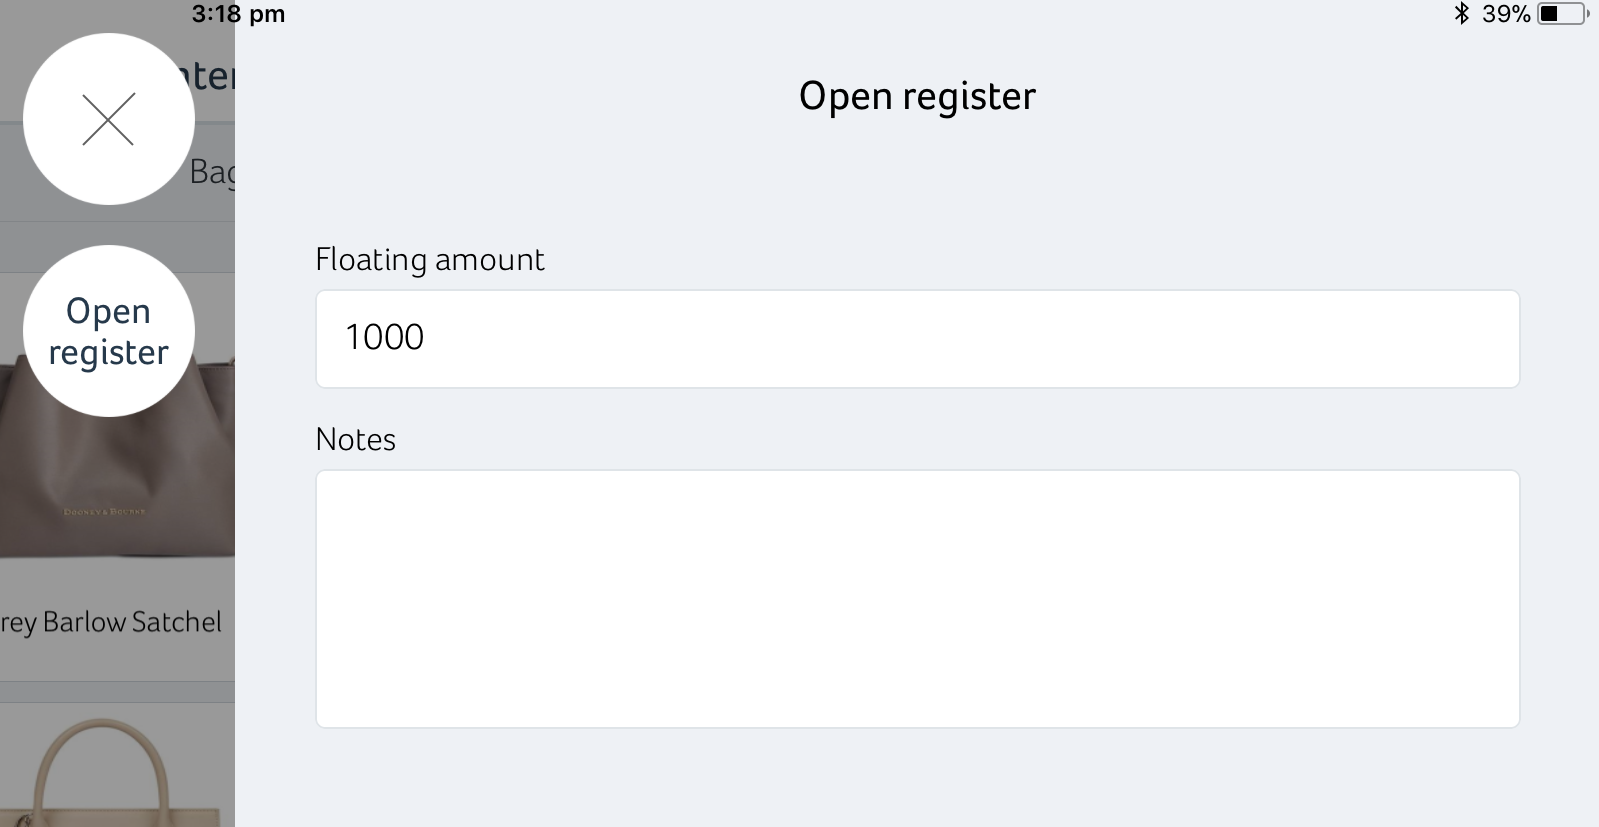Tap the battery icon in status bar
1599x827 pixels.
1562,14
